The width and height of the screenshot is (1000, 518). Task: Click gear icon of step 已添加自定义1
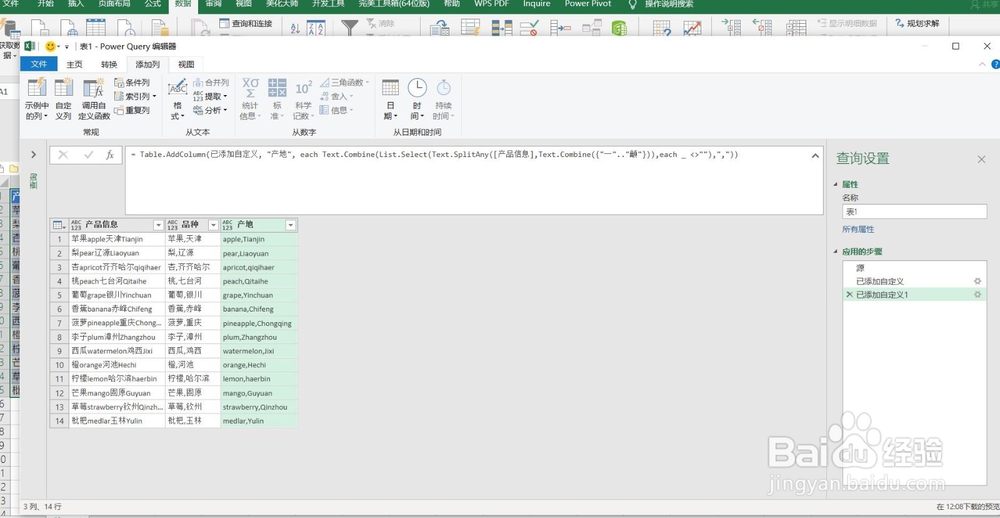(x=977, y=294)
